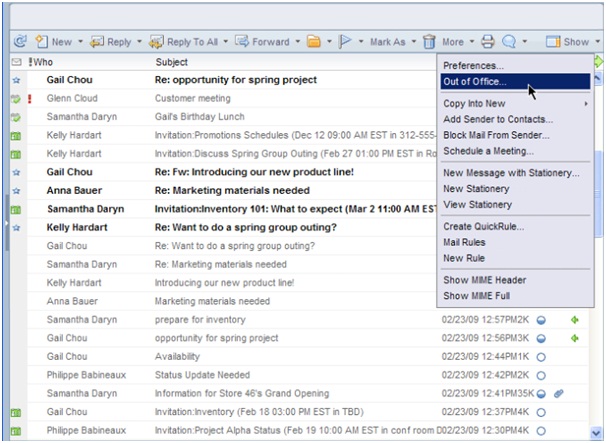Viewport: 606px width, 443px height.
Task: Click calendar icon for Discuss Spring Group Outing
Action: tap(16, 154)
